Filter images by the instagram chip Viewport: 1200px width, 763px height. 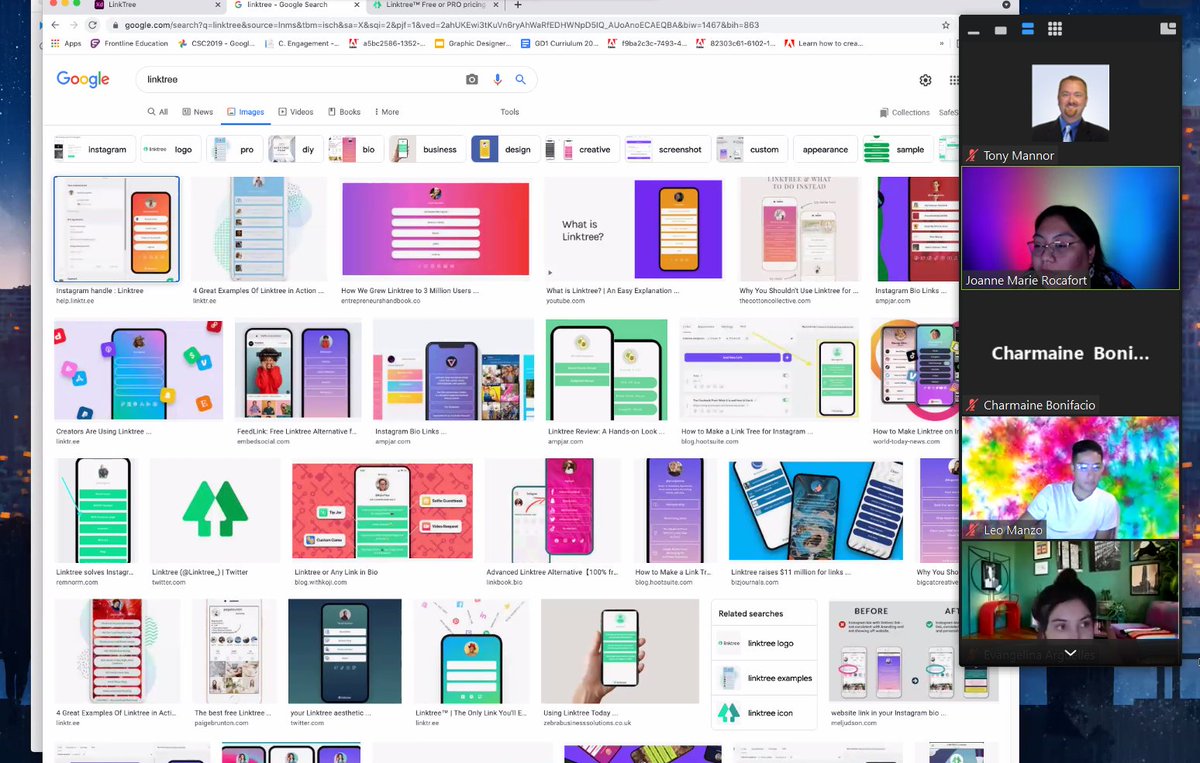pyautogui.click(x=93, y=149)
